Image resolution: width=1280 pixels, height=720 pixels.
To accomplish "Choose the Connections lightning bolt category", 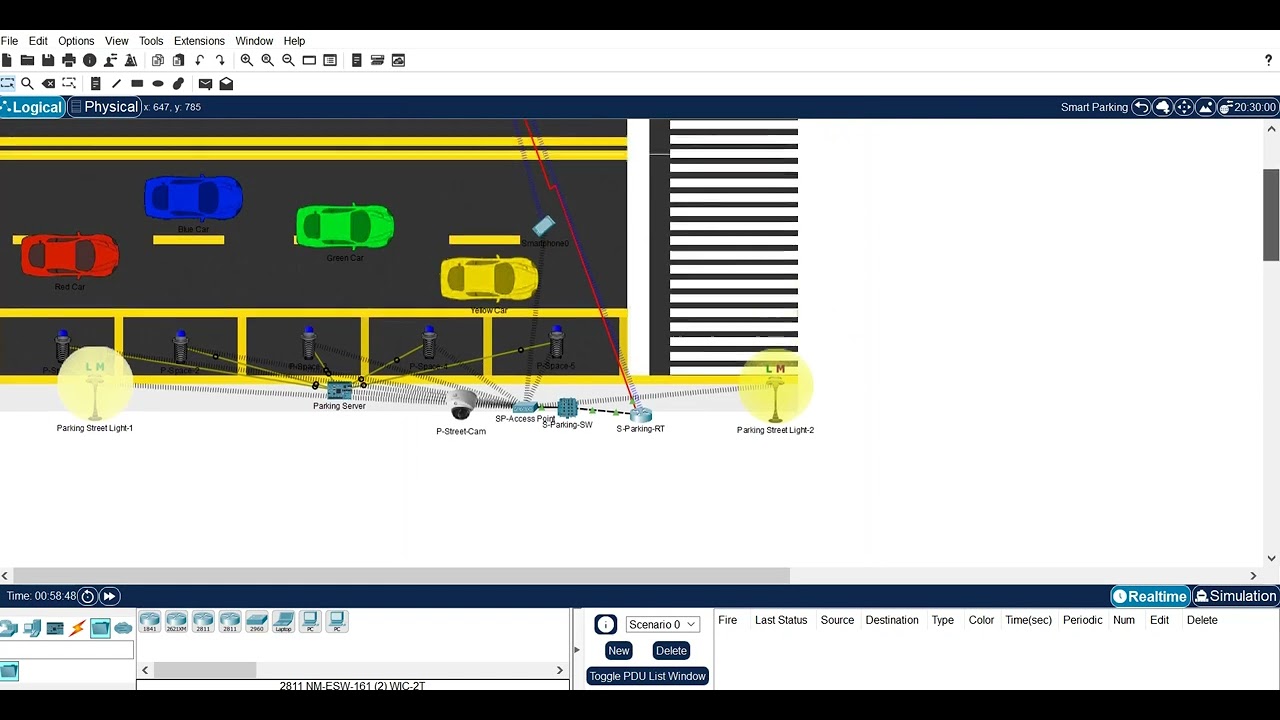I will [x=77, y=628].
